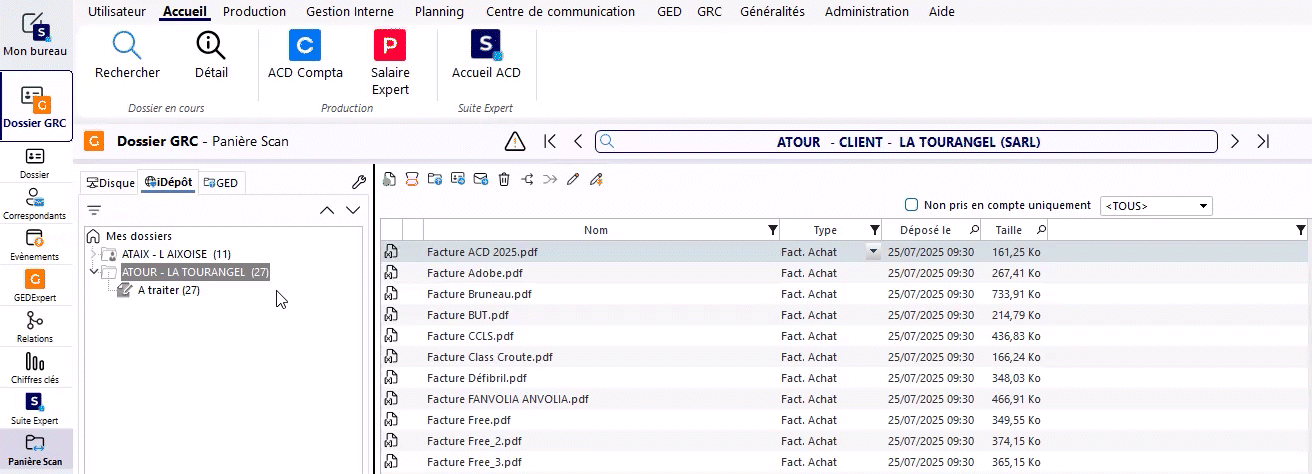
Task: Open the Production menu
Action: (x=254, y=12)
